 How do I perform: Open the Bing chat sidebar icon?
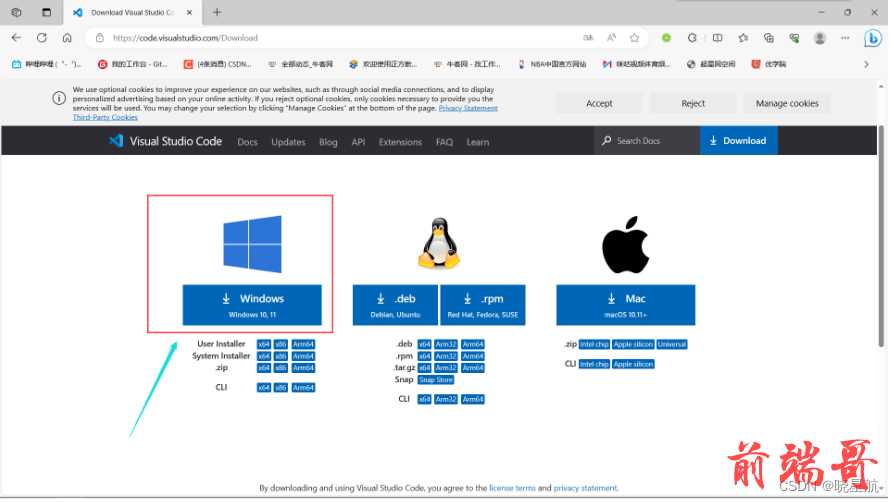coord(872,38)
